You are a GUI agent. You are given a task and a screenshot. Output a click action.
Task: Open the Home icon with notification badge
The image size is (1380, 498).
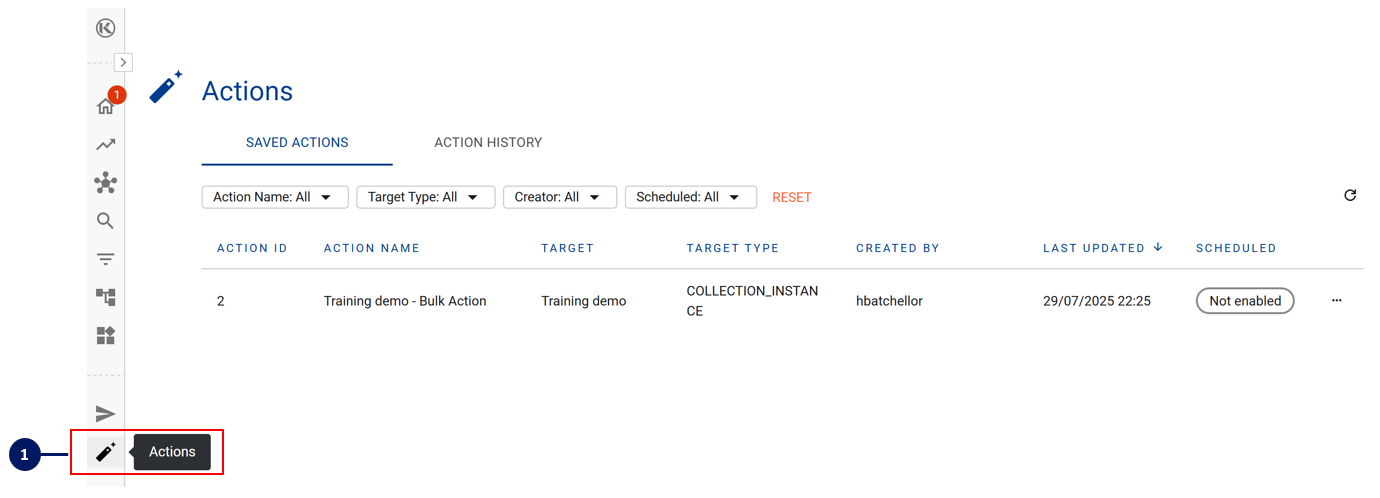(105, 106)
